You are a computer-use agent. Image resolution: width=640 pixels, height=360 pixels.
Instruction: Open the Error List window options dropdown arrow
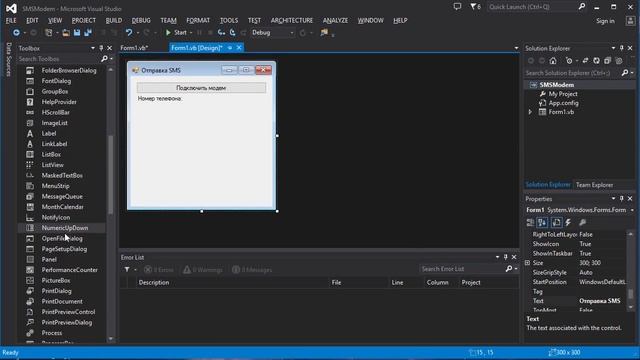point(497,257)
